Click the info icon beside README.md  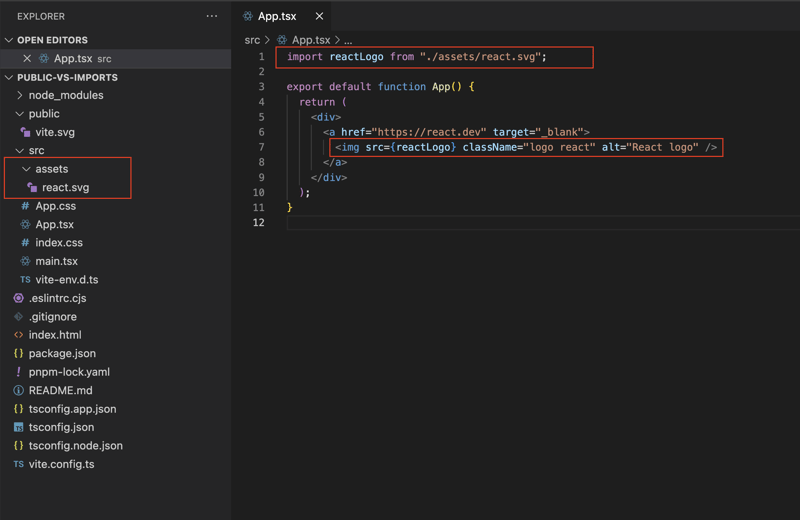click(18, 390)
